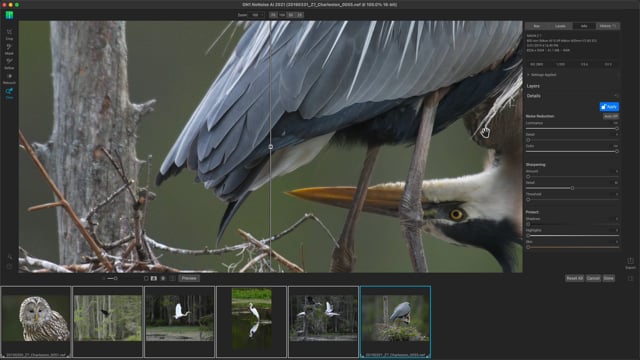Click the Color noise slider handle

[x=616, y=151]
